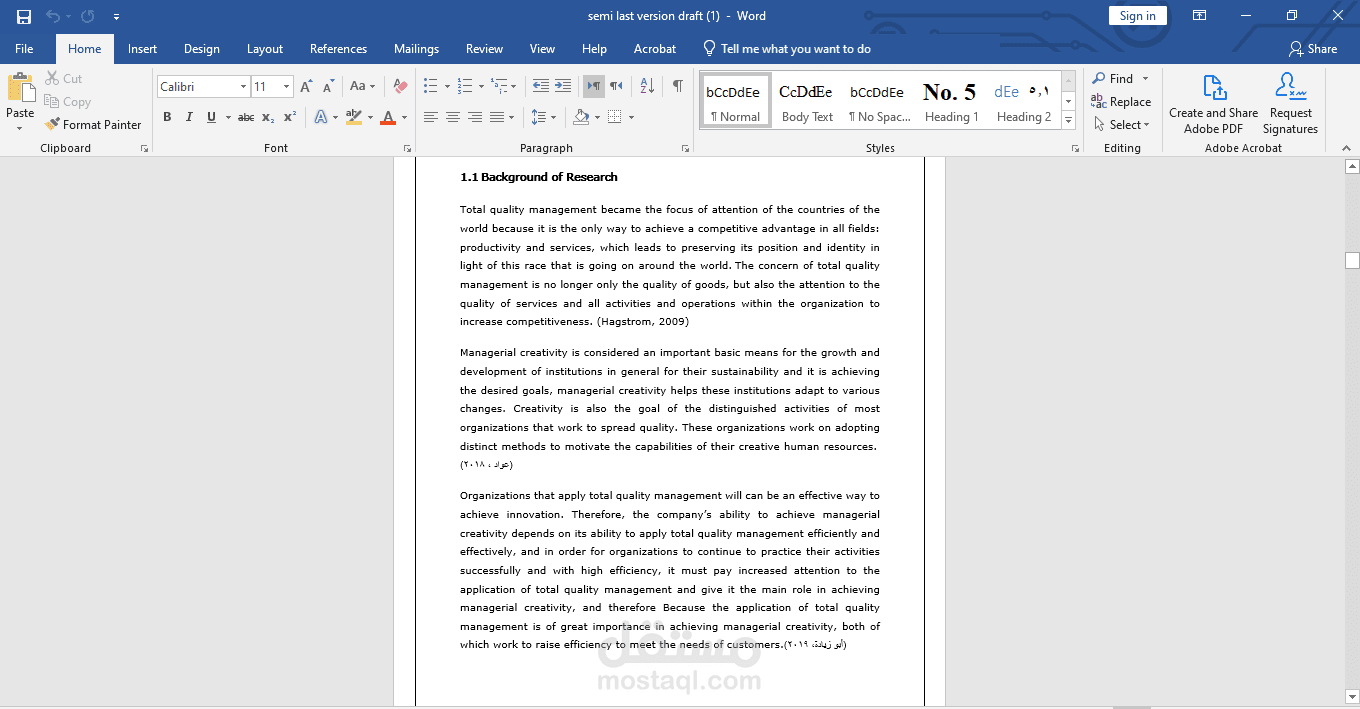Apply superscript formatting
Image resolution: width=1360 pixels, height=709 pixels.
click(290, 117)
